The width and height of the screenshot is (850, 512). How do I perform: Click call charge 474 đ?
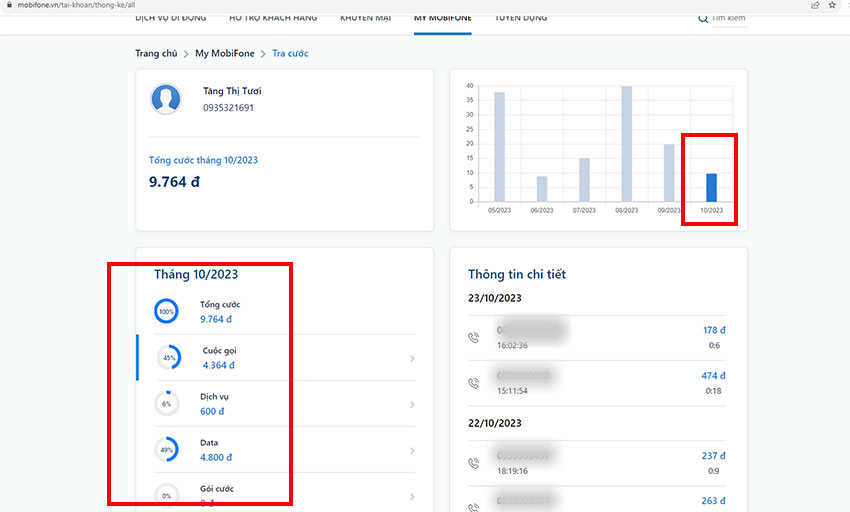point(713,375)
